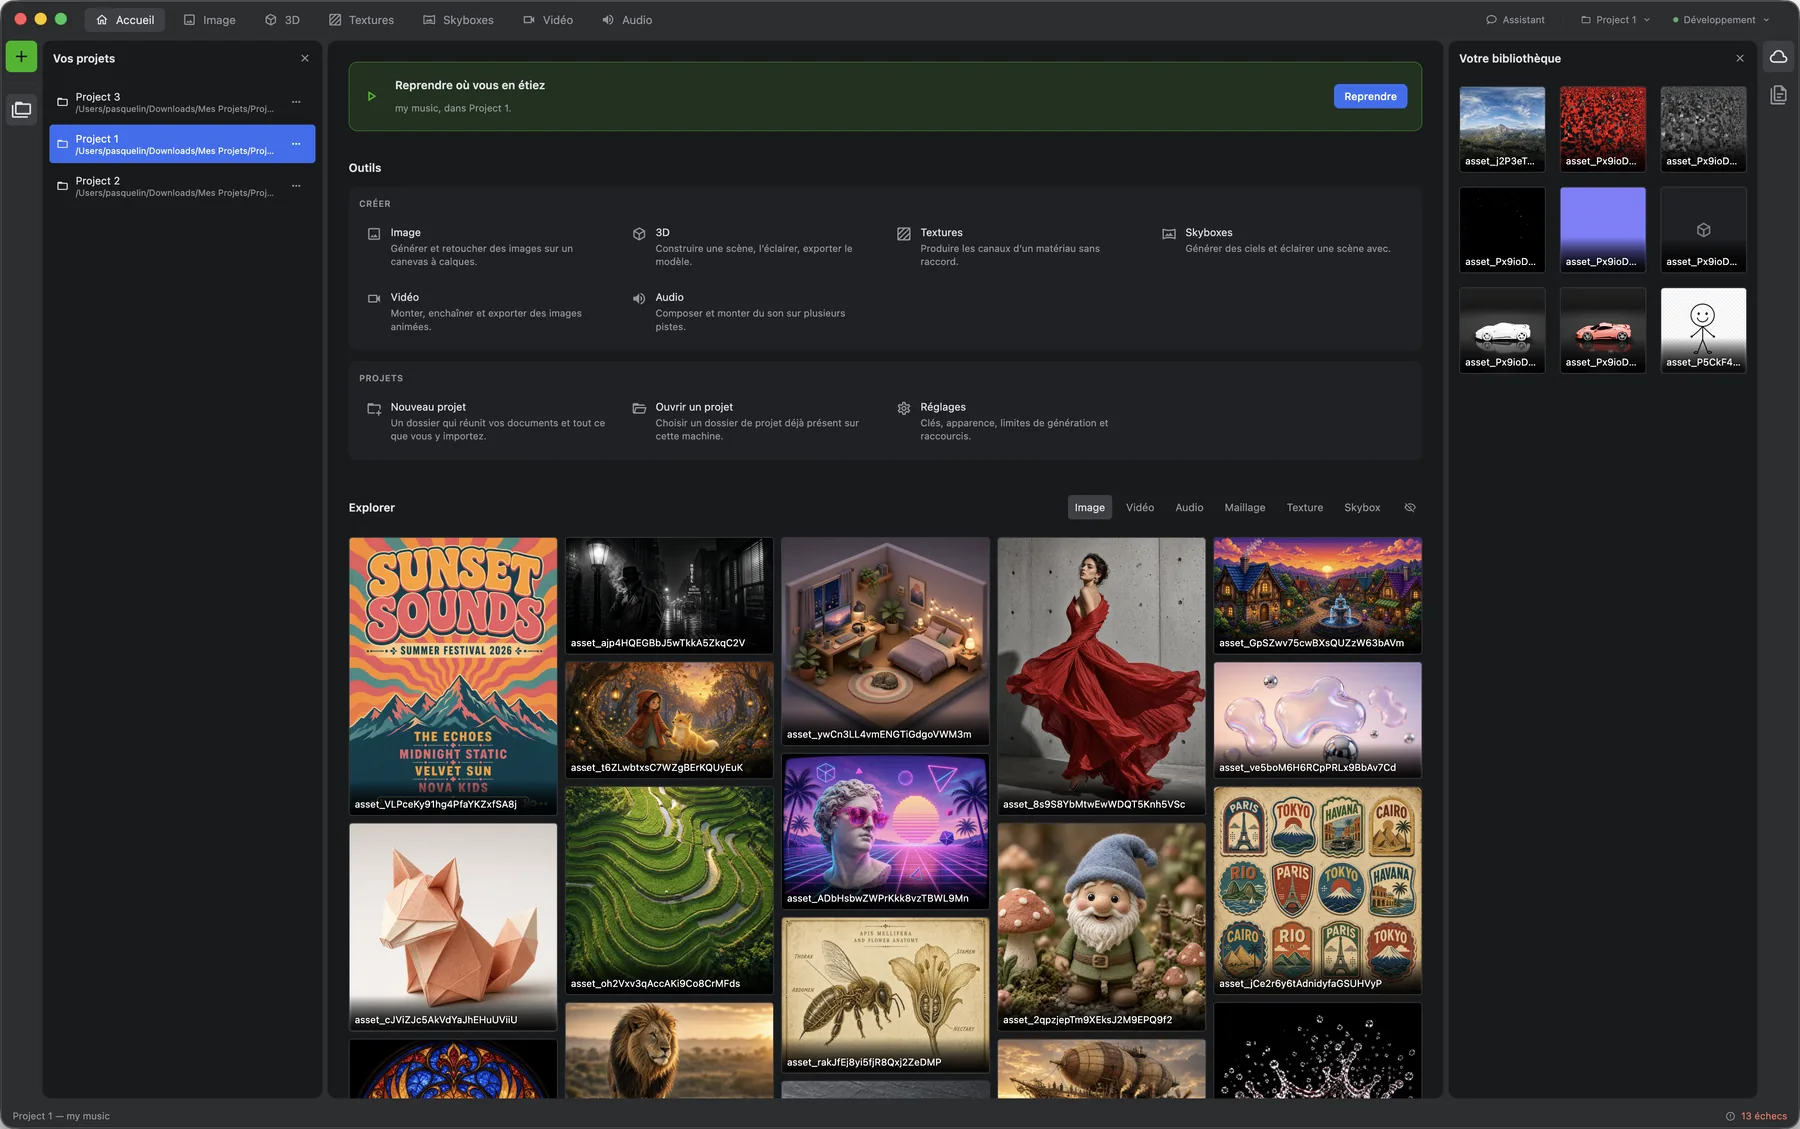The height and width of the screenshot is (1129, 1800).
Task: Open the cloud library icon
Action: [1778, 57]
